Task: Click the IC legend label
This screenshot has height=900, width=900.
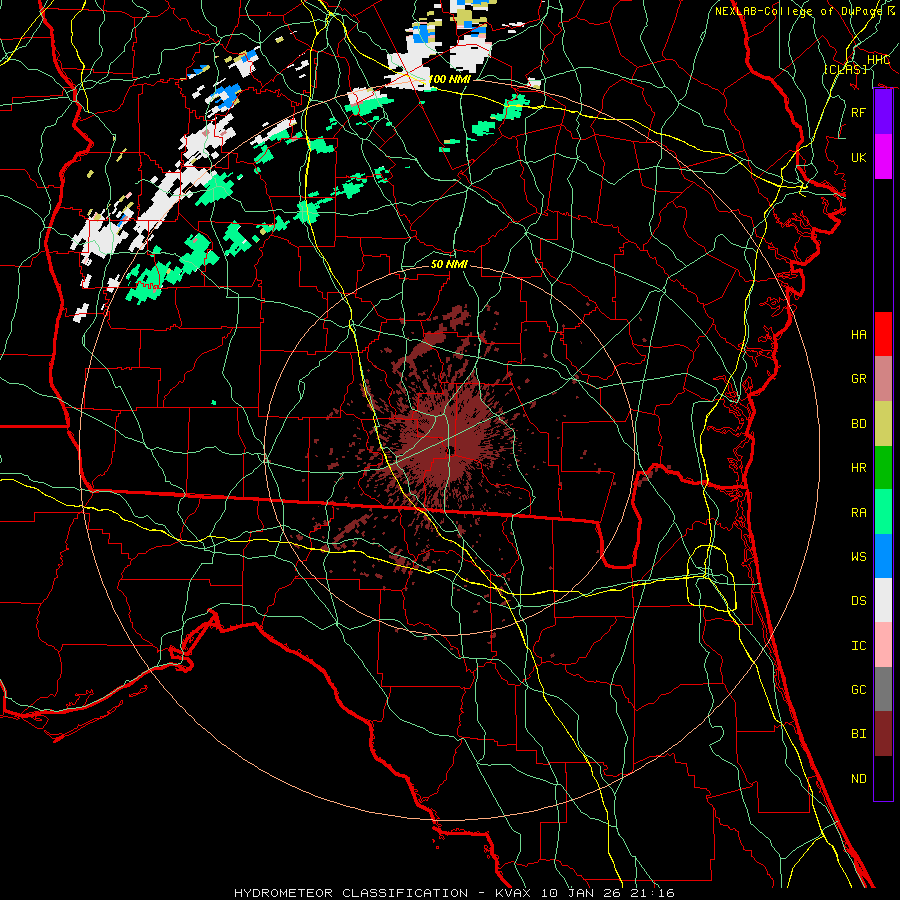Action: point(859,645)
